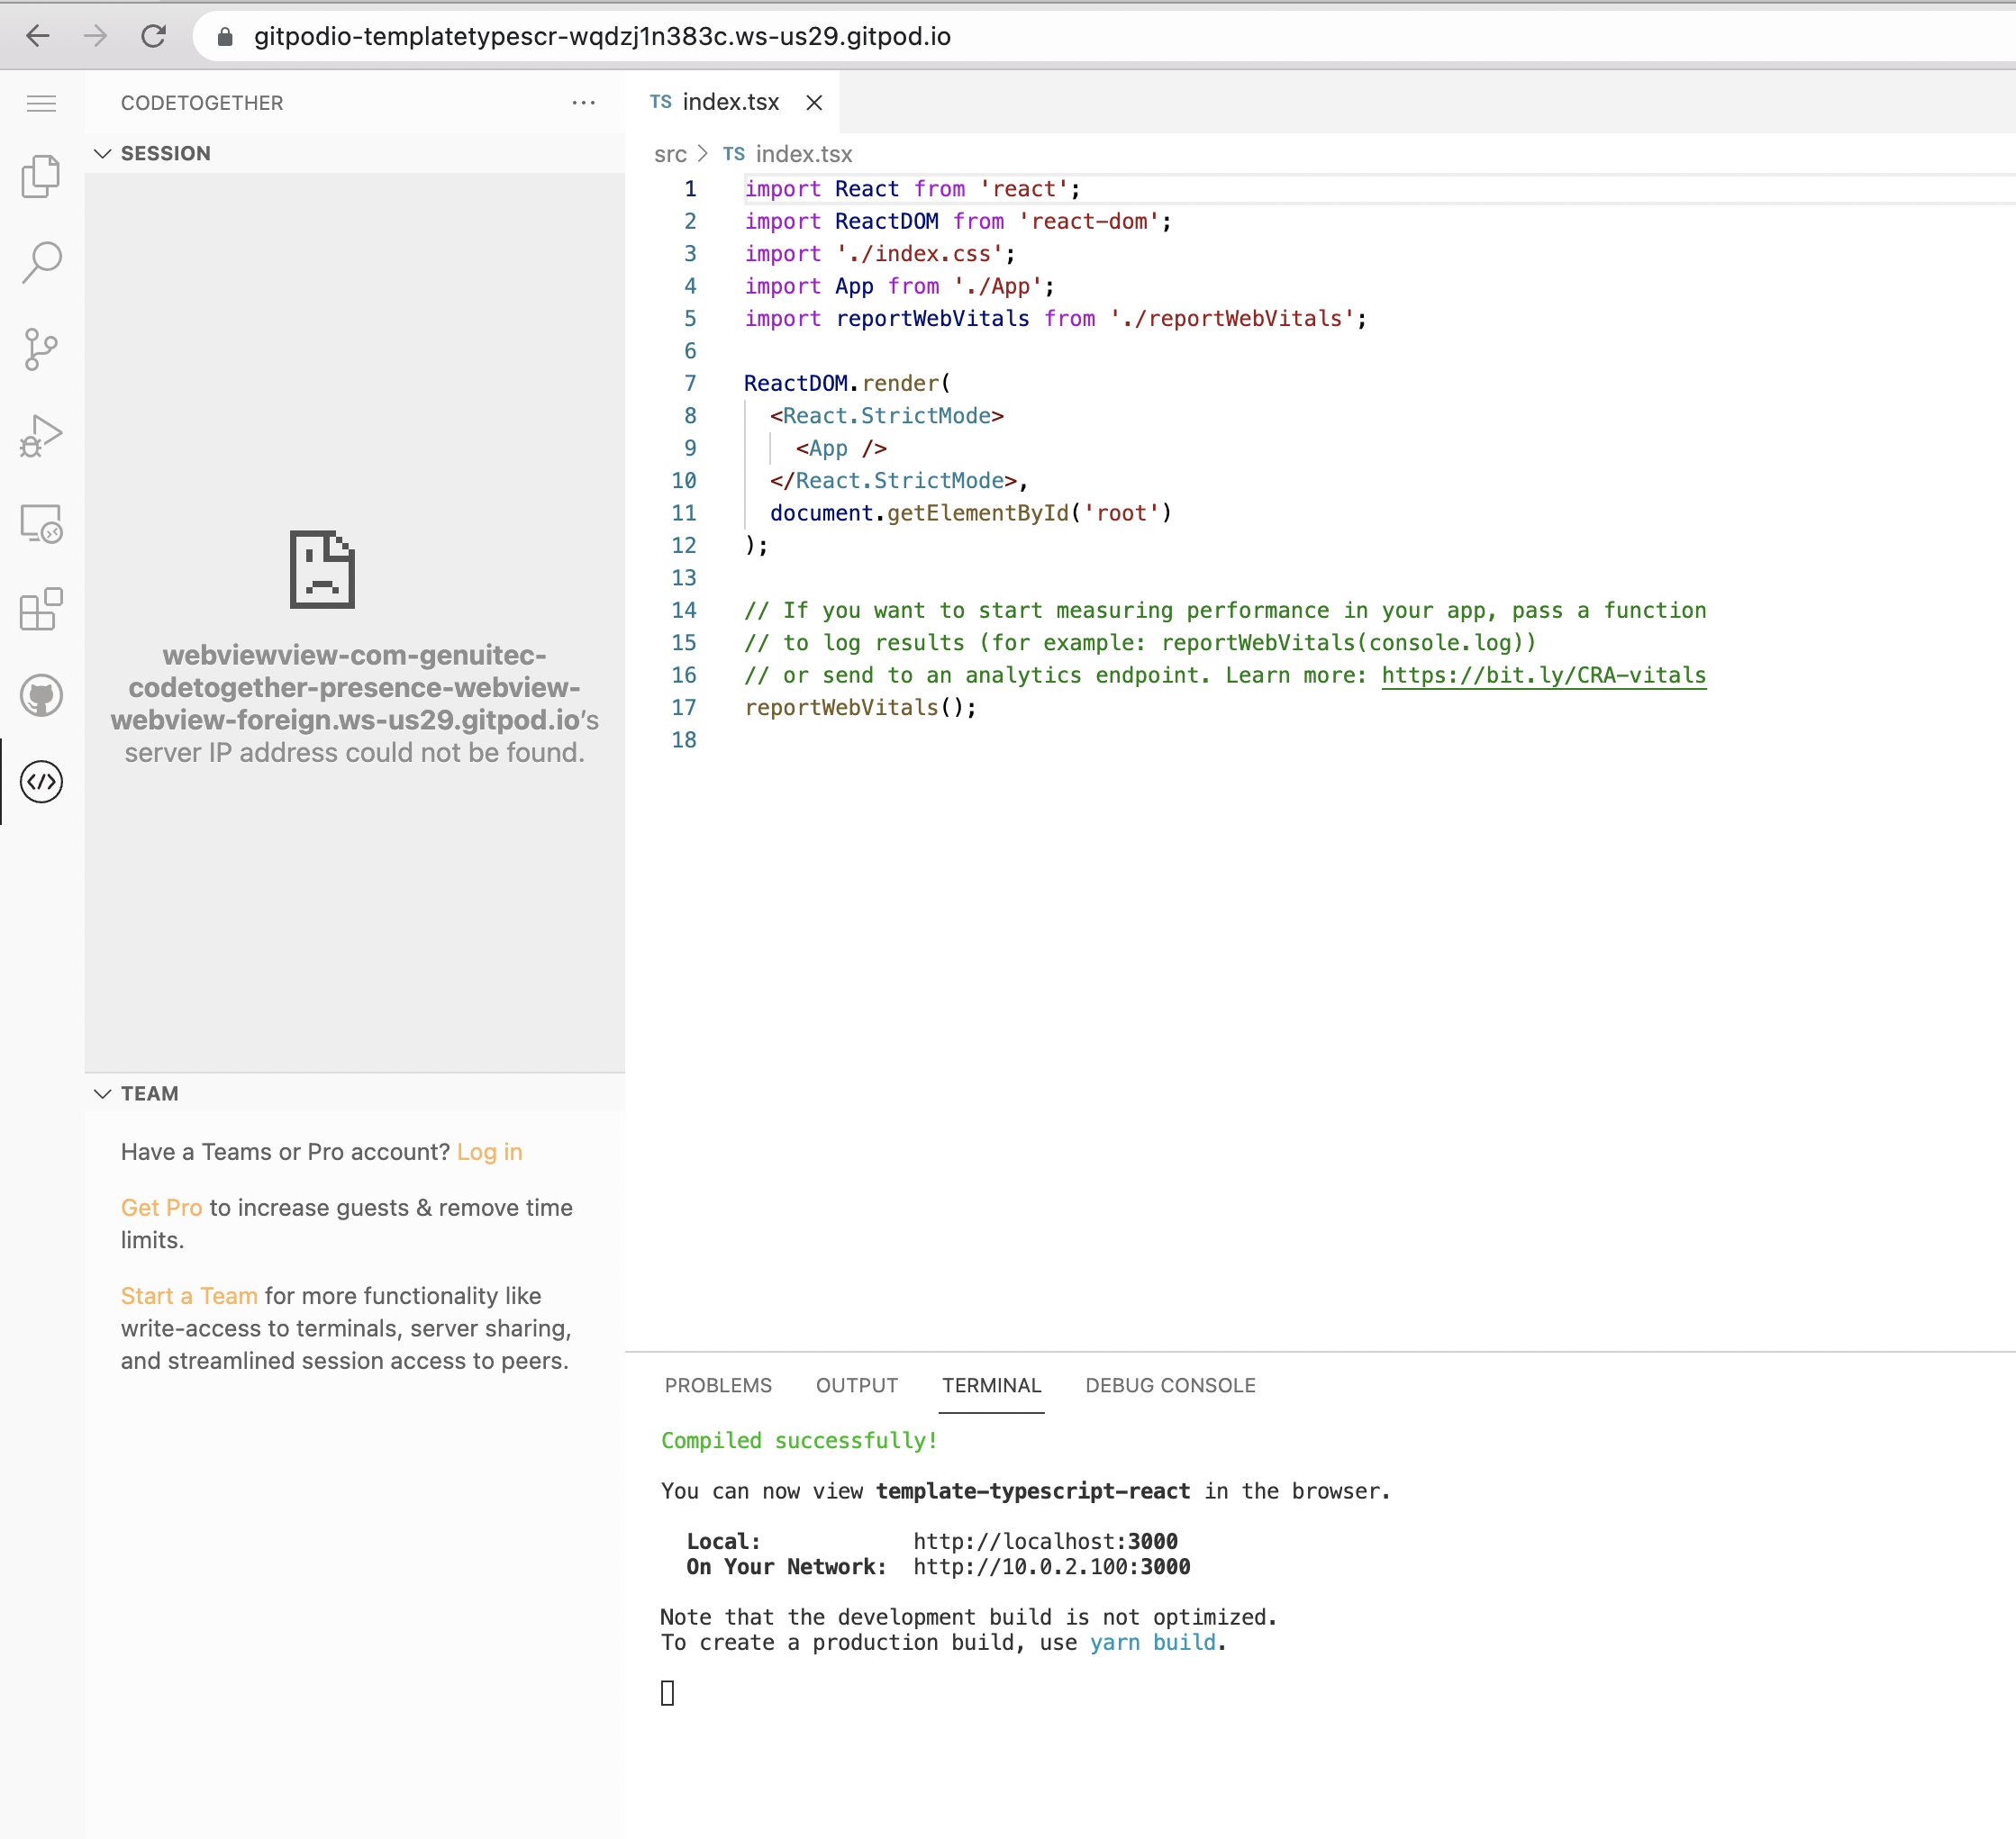Open CodeTogether more actions ellipsis
2016x1839 pixels.
tap(584, 103)
